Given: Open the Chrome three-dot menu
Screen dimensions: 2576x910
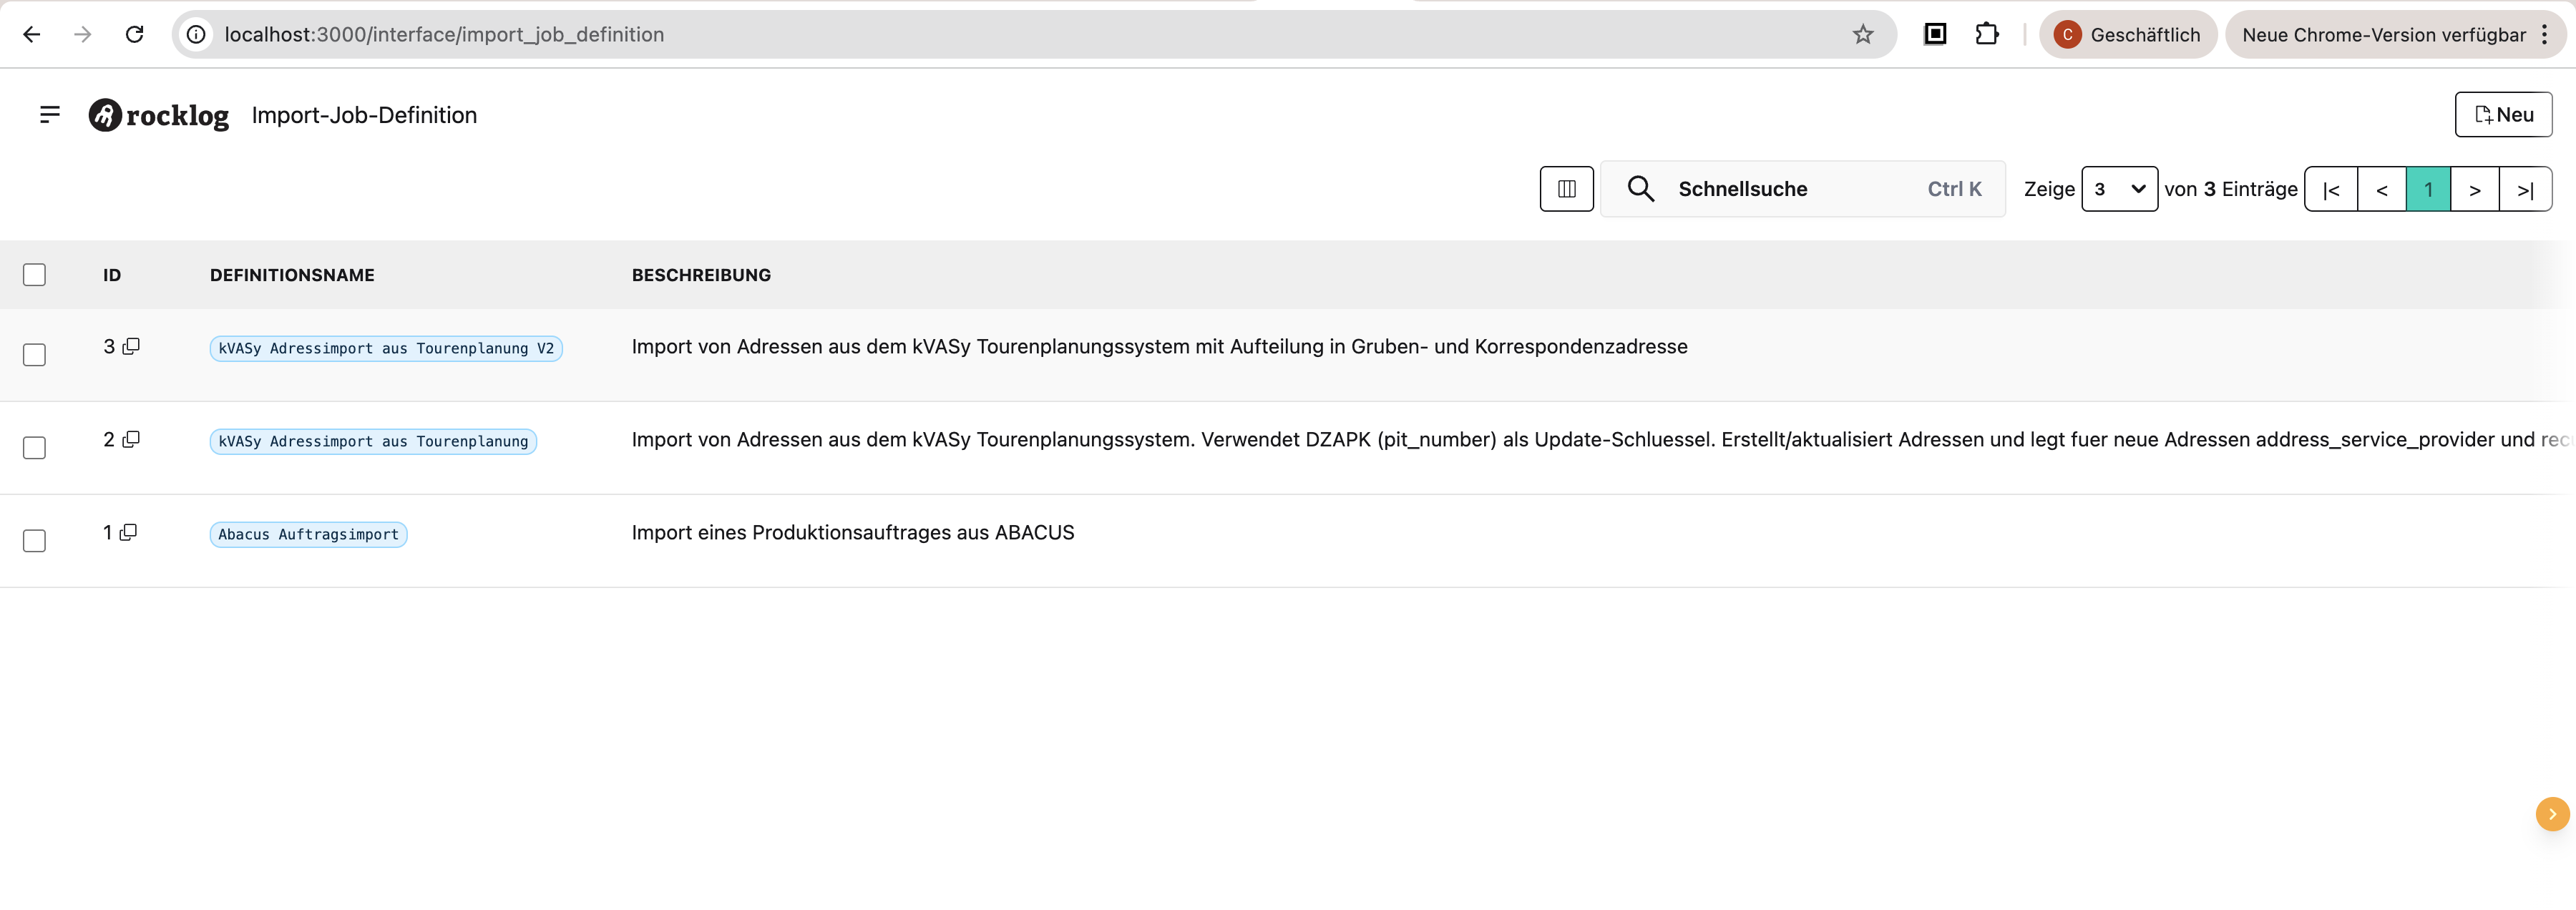Looking at the screenshot, I should point(2544,34).
